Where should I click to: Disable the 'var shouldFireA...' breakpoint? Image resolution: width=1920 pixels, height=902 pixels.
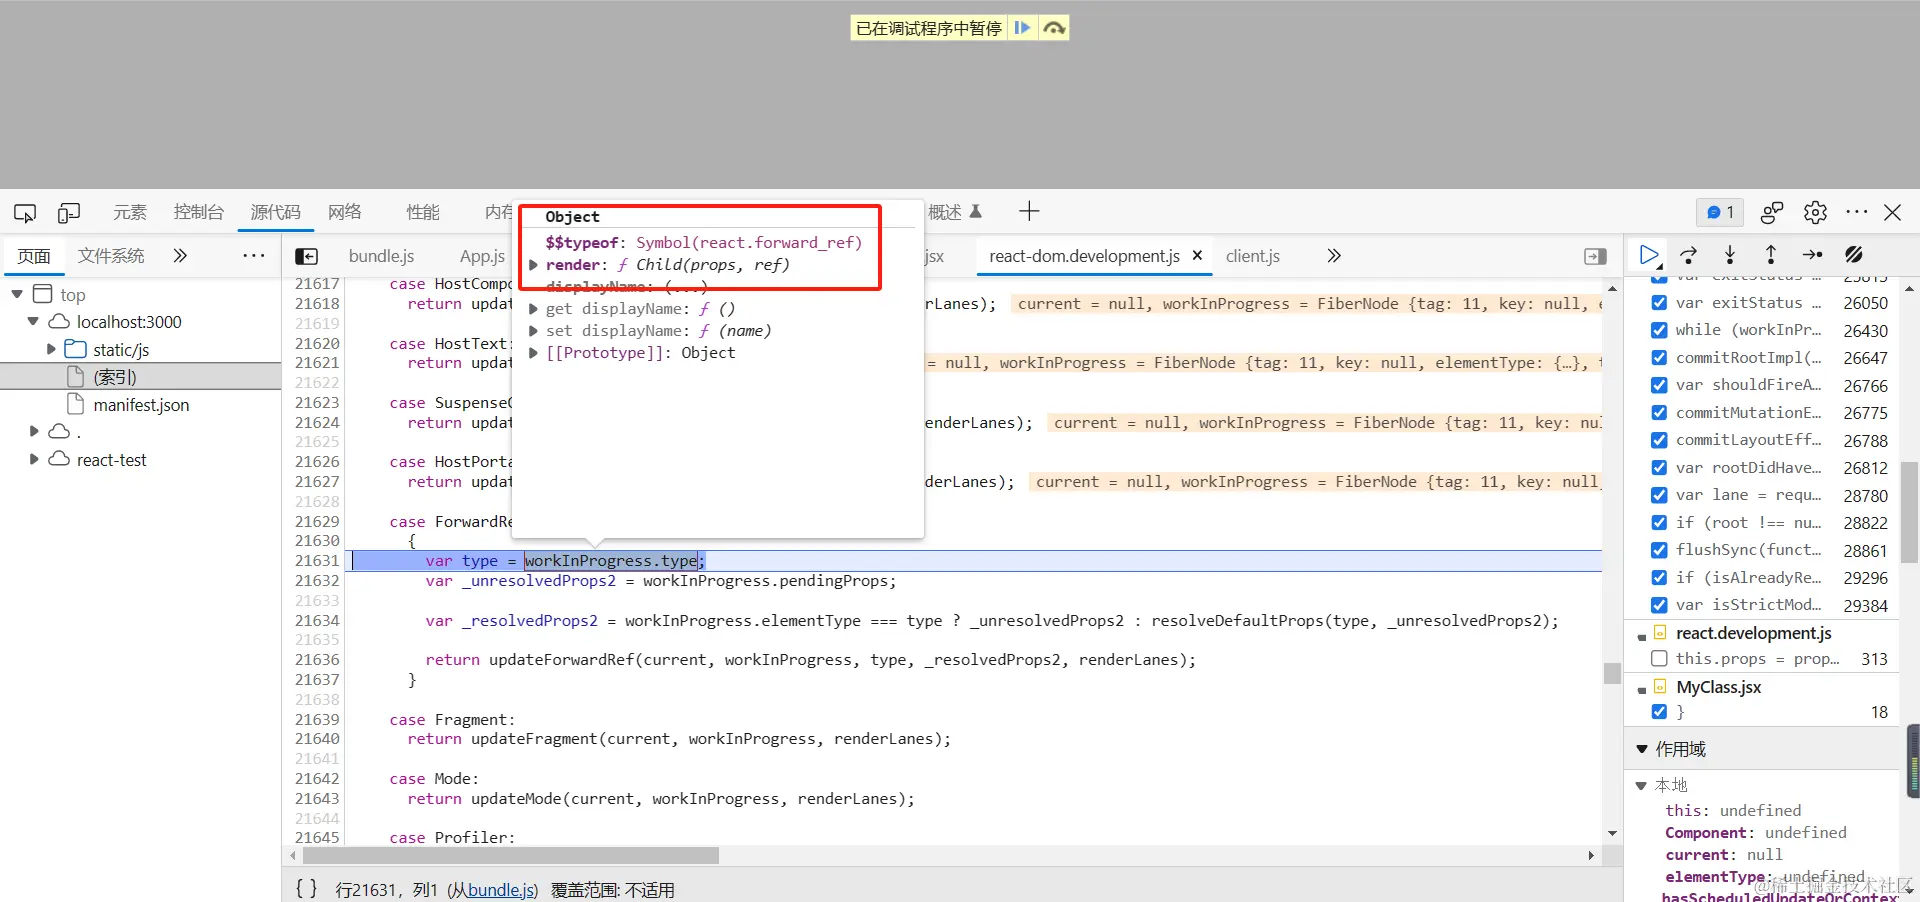[1659, 385]
